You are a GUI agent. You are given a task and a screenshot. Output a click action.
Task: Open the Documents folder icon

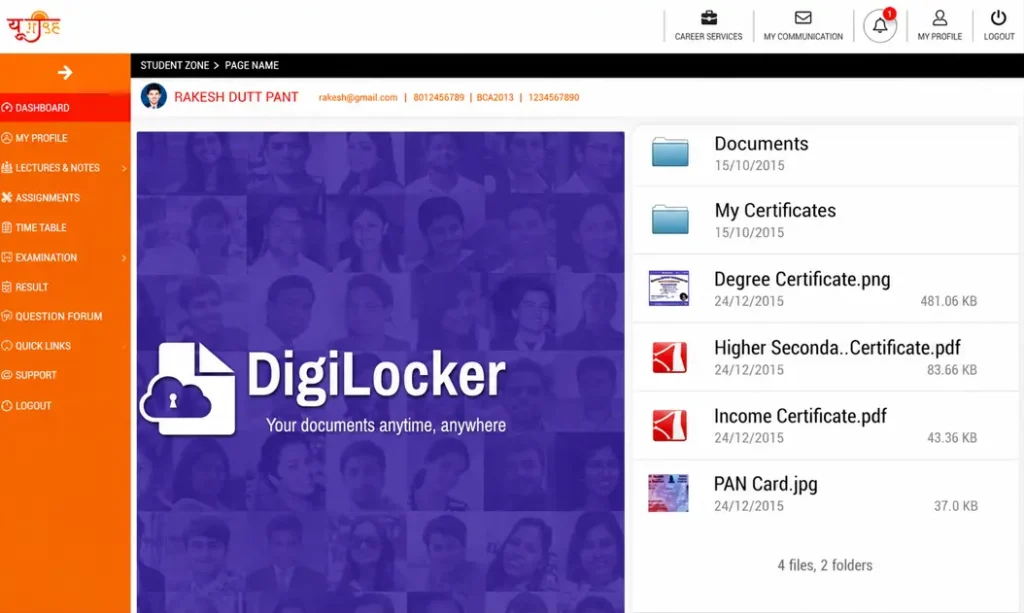(x=670, y=151)
